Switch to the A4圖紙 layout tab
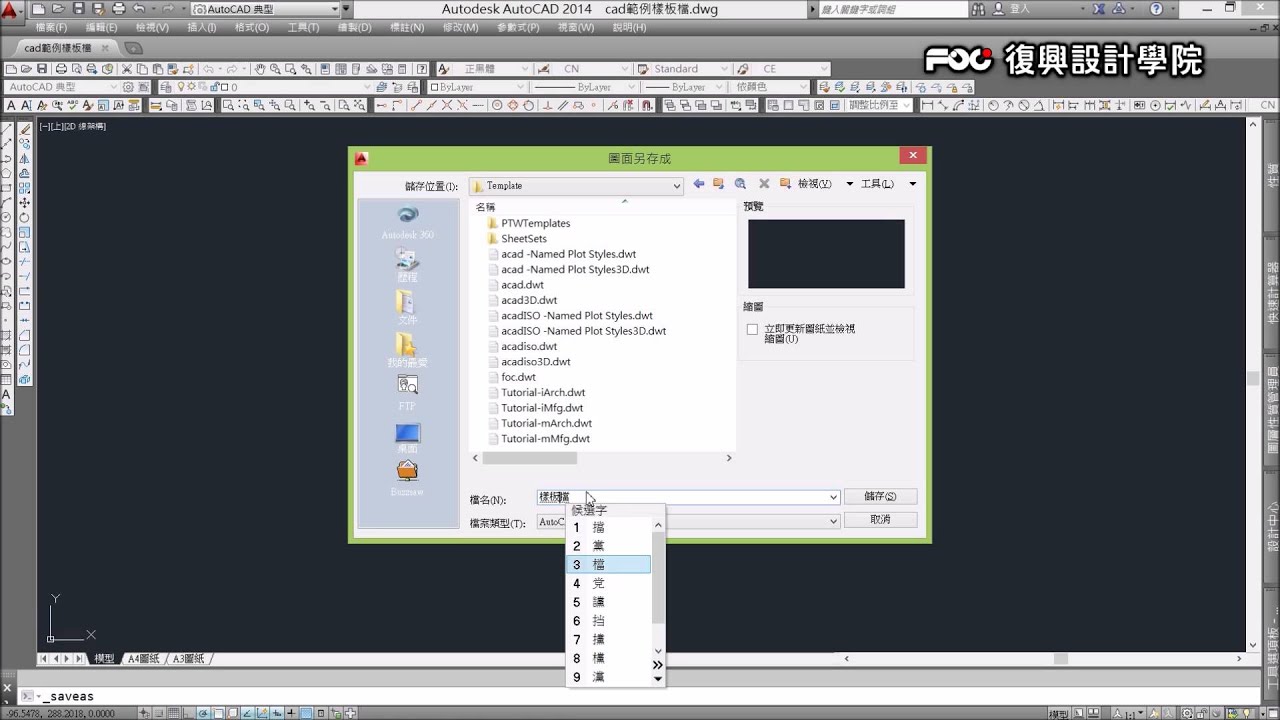1280x720 pixels. (x=143, y=659)
